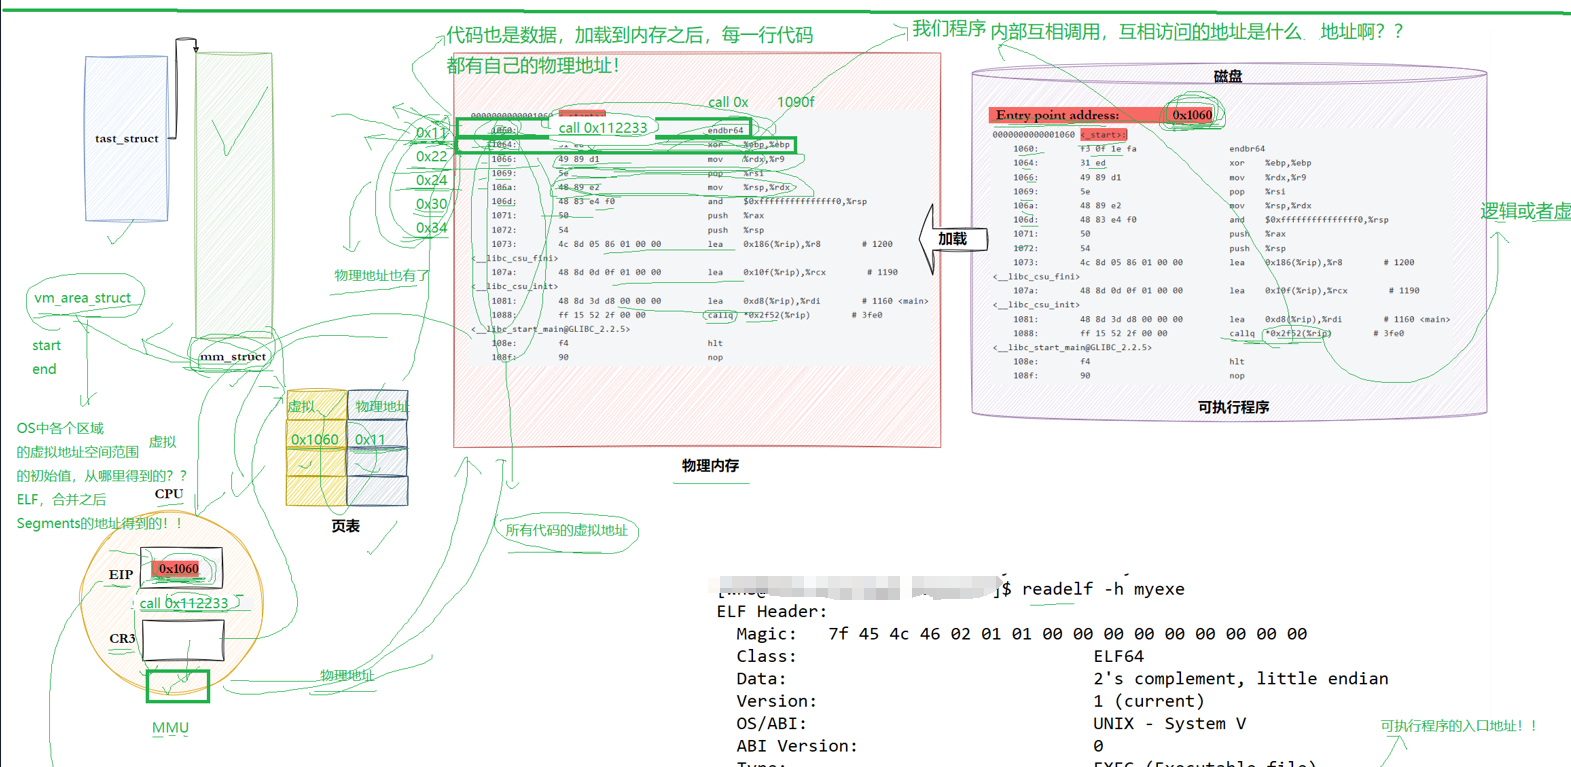
Task: Click the 'Segments的地址得到的!!' line
Action: (100, 523)
